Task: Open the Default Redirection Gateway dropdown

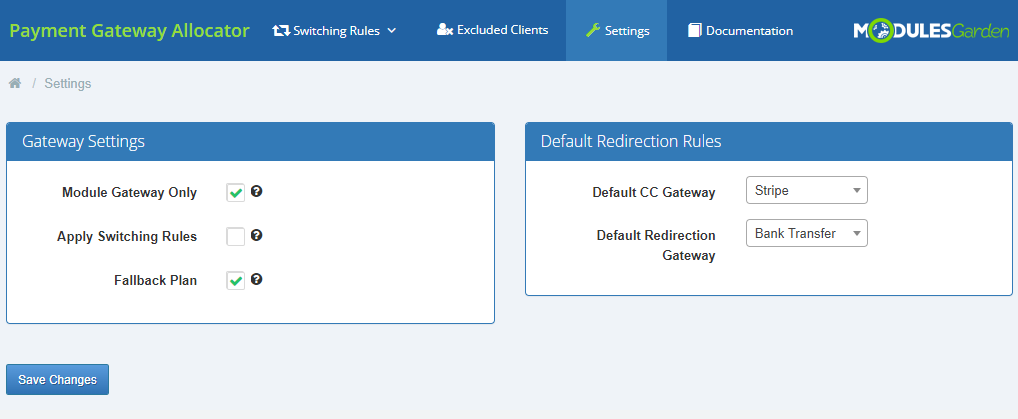Action: (806, 233)
